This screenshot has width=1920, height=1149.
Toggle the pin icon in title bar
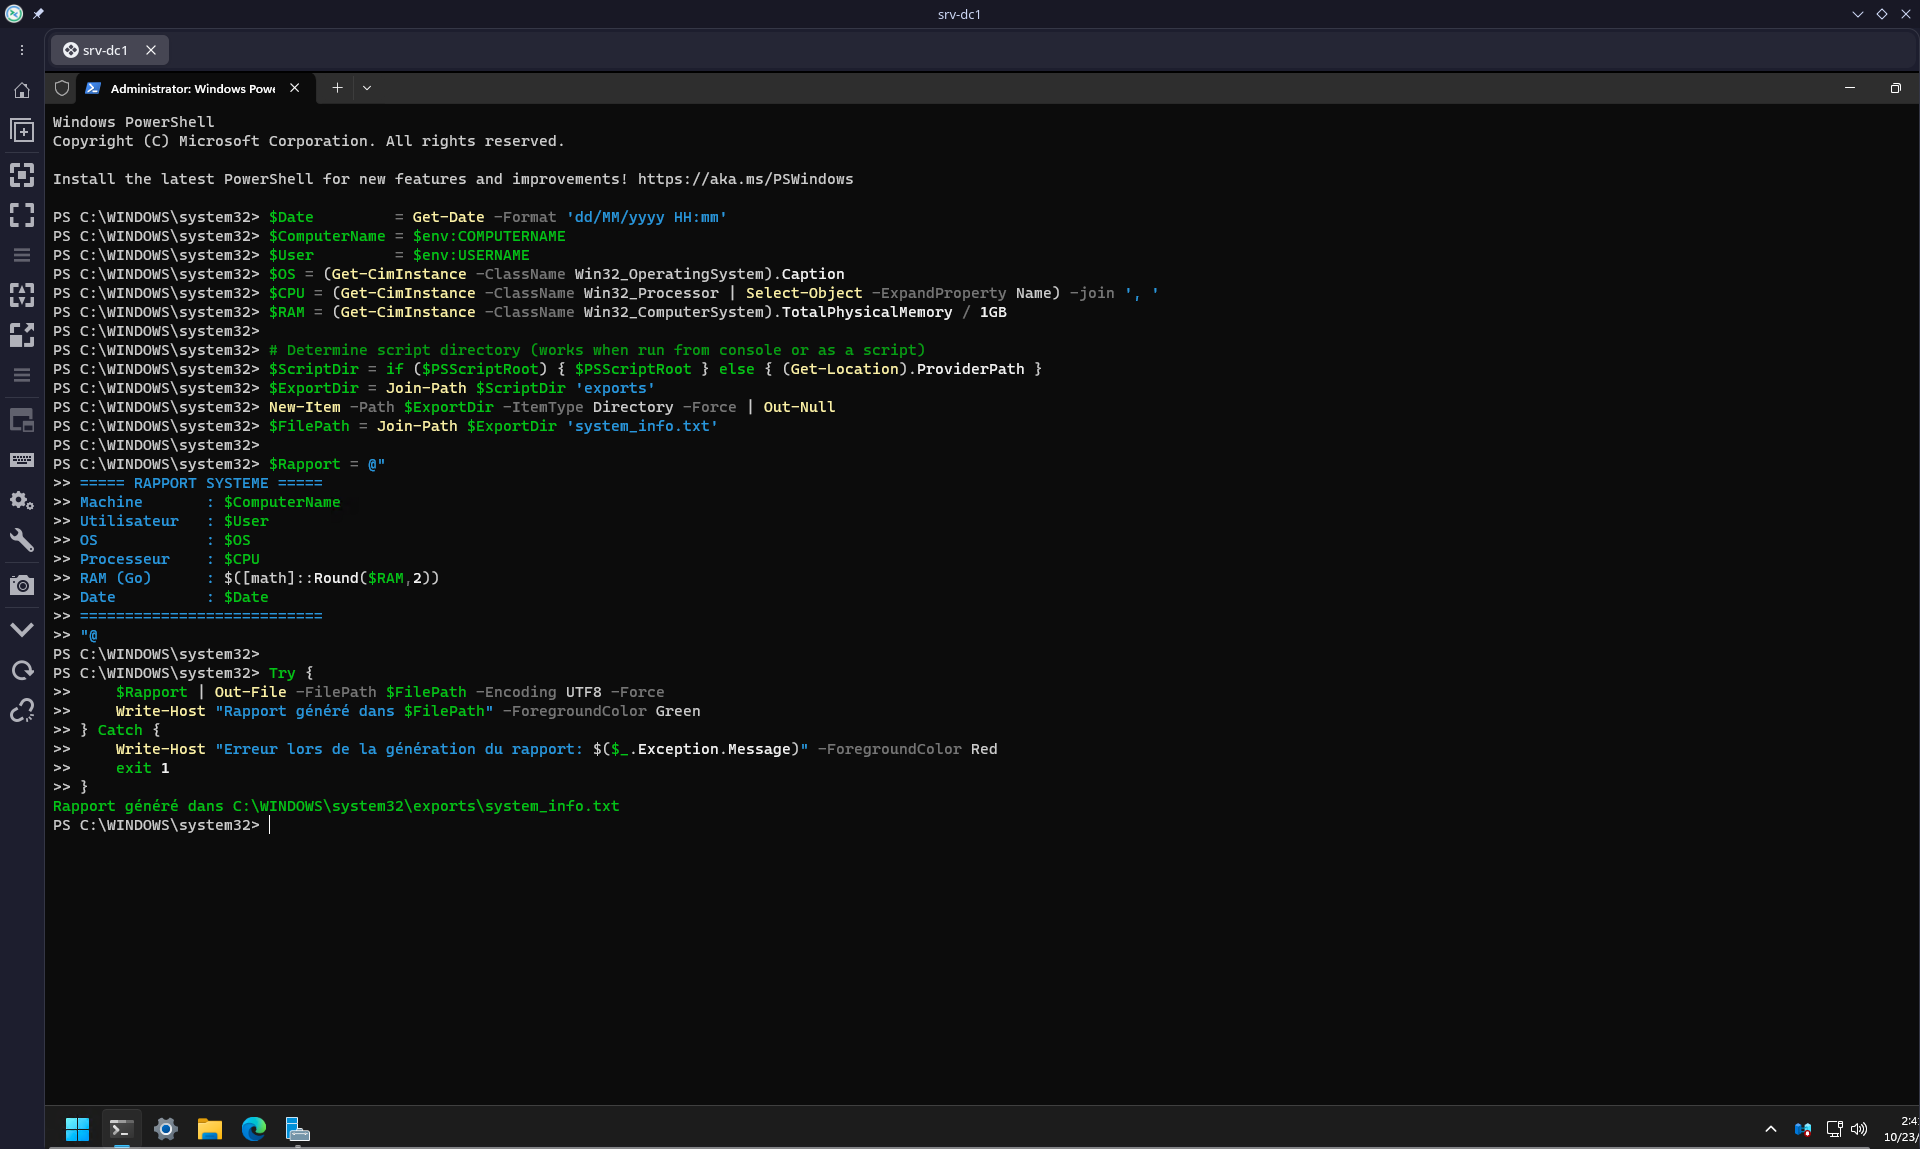click(38, 14)
